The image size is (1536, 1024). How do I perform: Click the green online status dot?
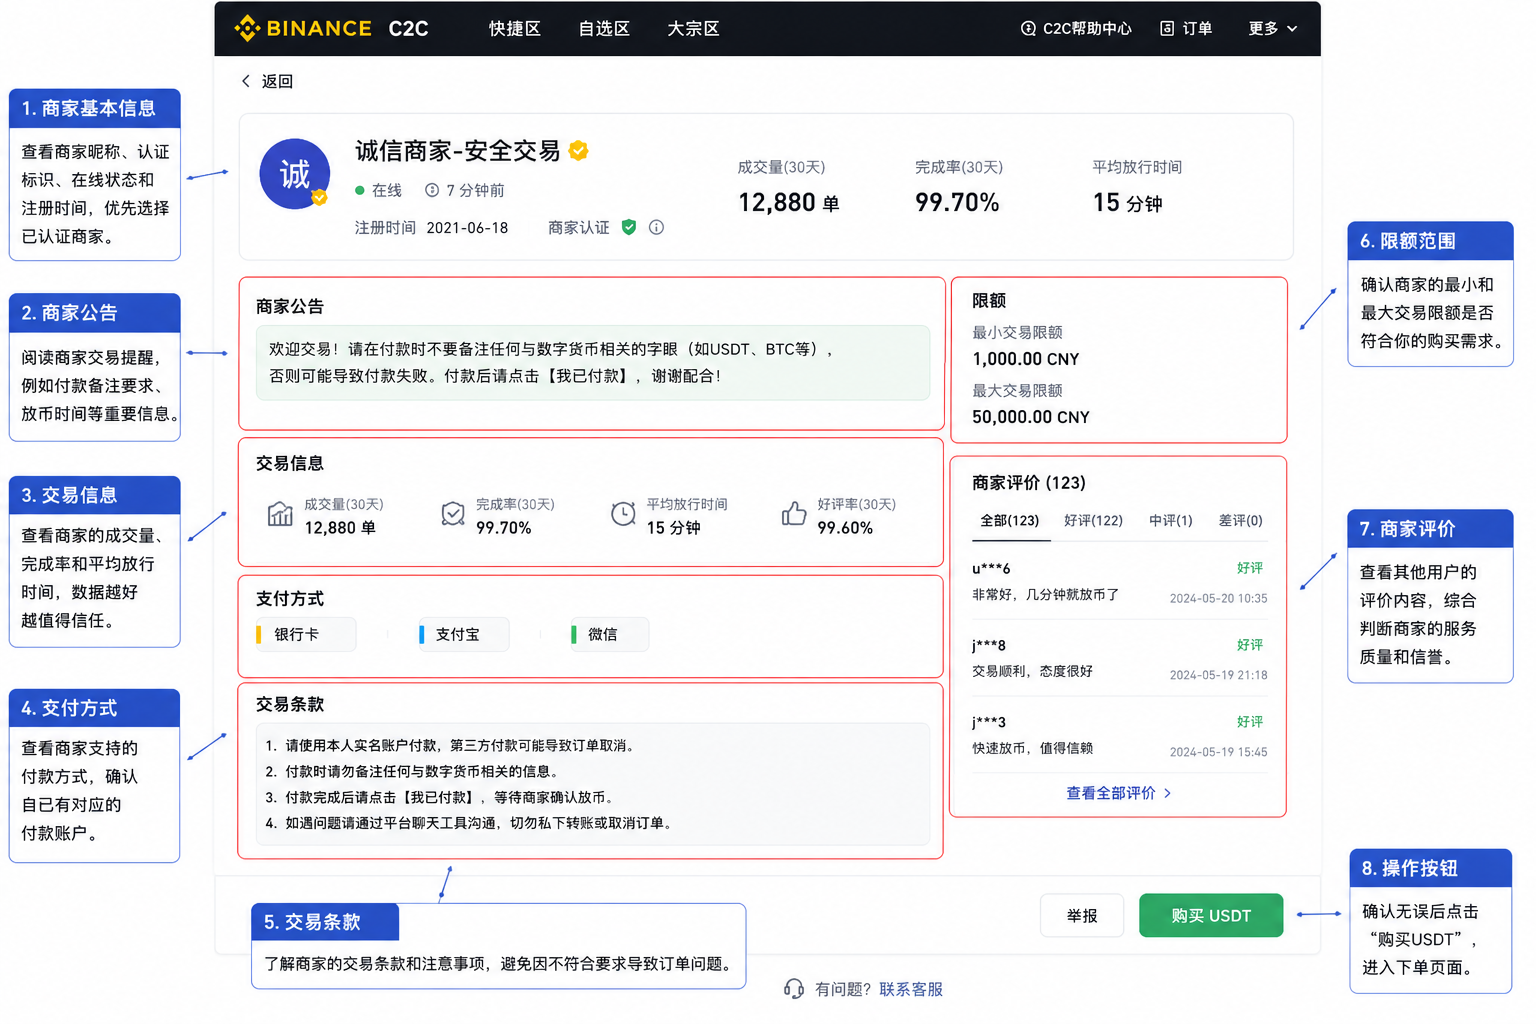(x=360, y=190)
